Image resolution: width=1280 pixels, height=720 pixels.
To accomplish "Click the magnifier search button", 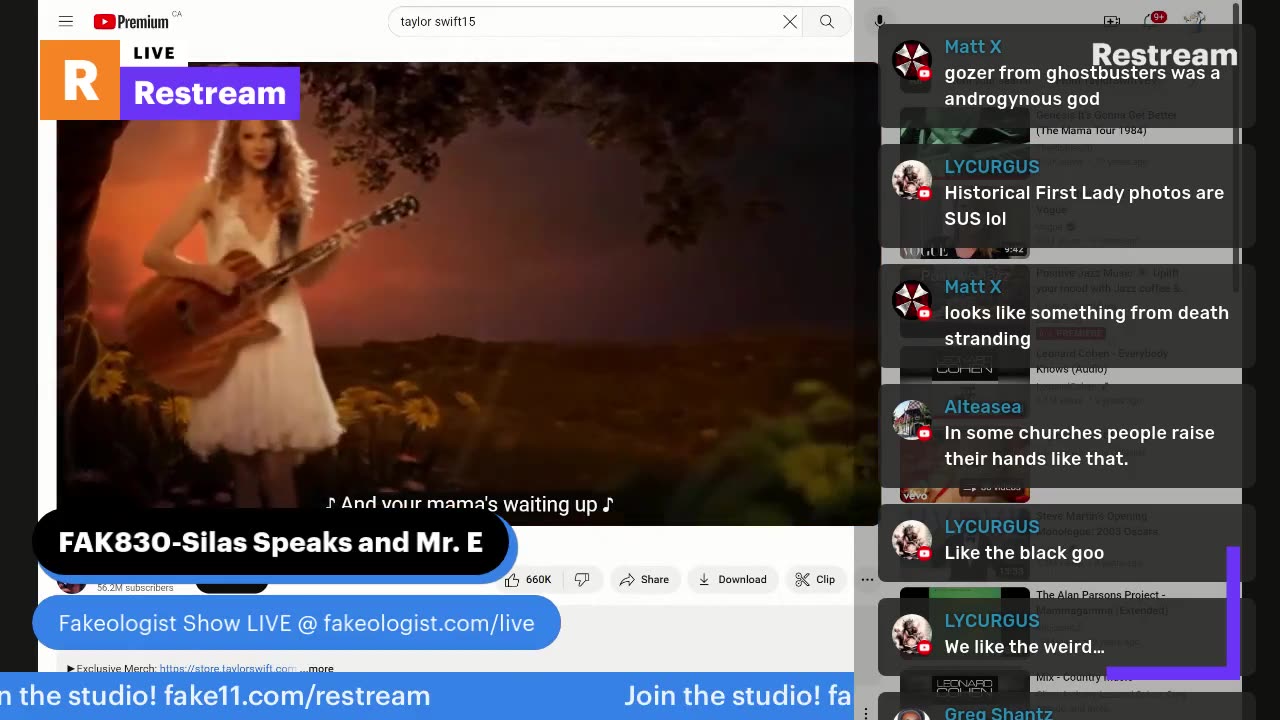I will tap(827, 21).
